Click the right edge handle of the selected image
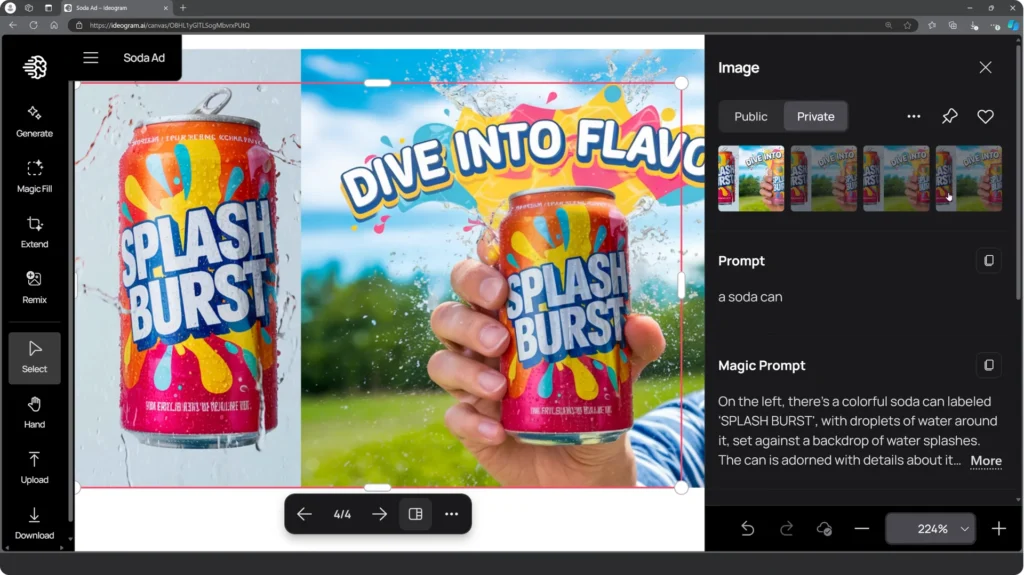This screenshot has height=575, width=1024. tap(681, 286)
